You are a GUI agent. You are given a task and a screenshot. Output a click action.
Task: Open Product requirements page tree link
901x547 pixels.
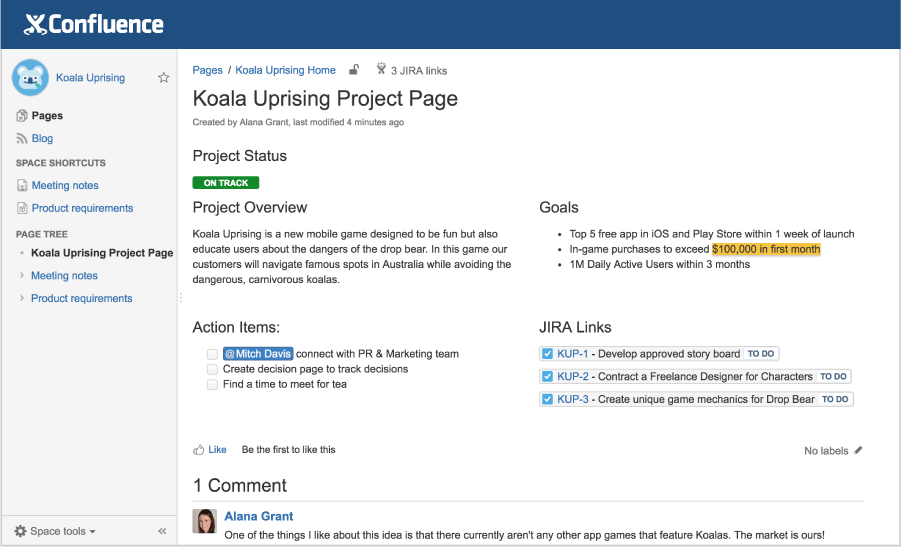pyautogui.click(x=82, y=298)
